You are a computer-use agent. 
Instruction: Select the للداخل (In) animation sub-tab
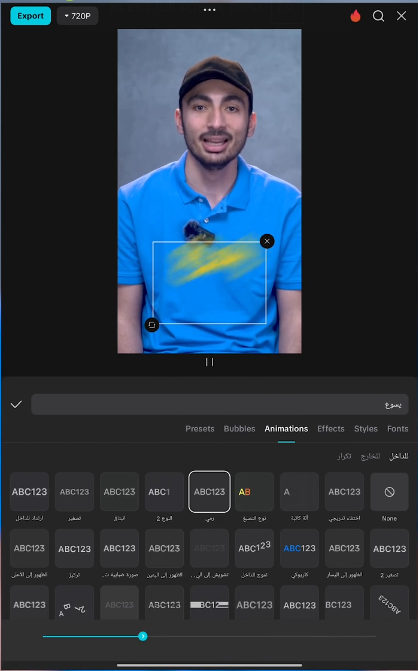coord(398,457)
